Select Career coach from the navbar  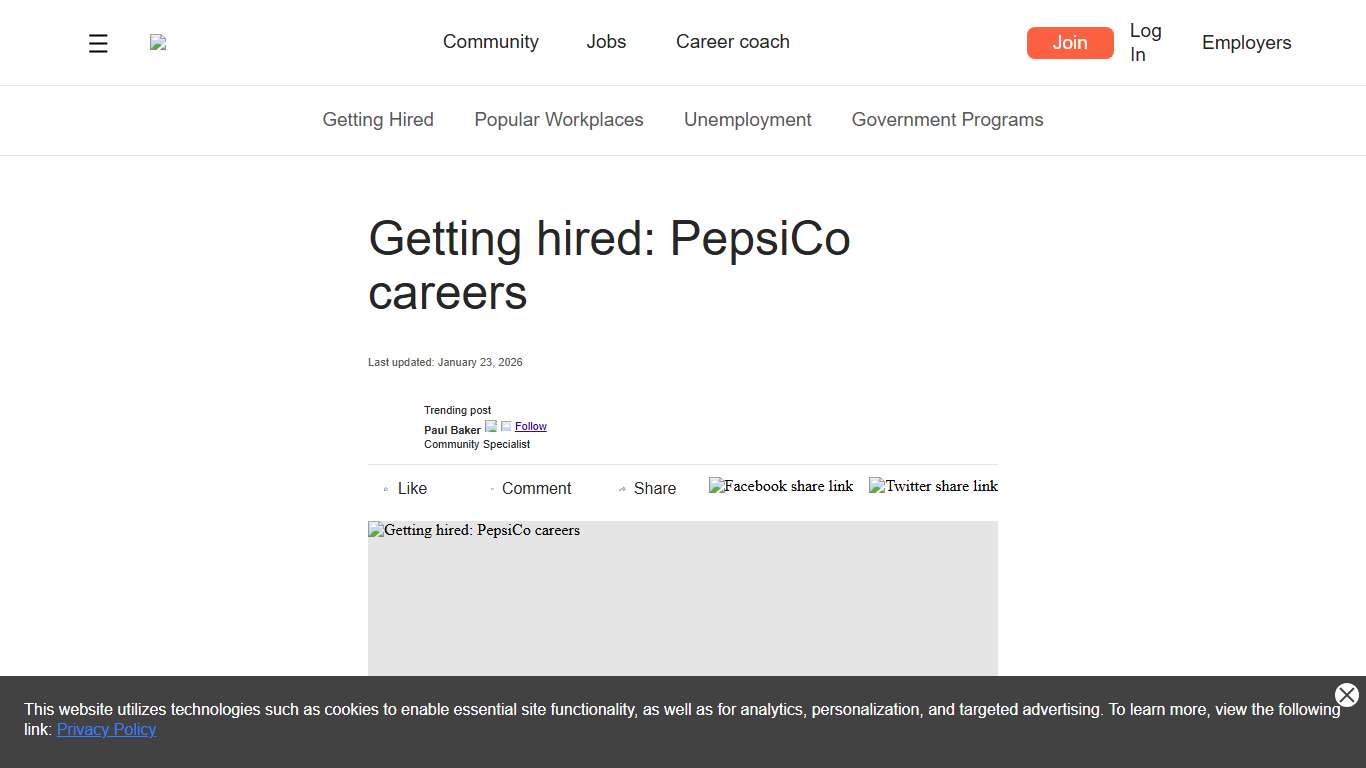tap(732, 42)
